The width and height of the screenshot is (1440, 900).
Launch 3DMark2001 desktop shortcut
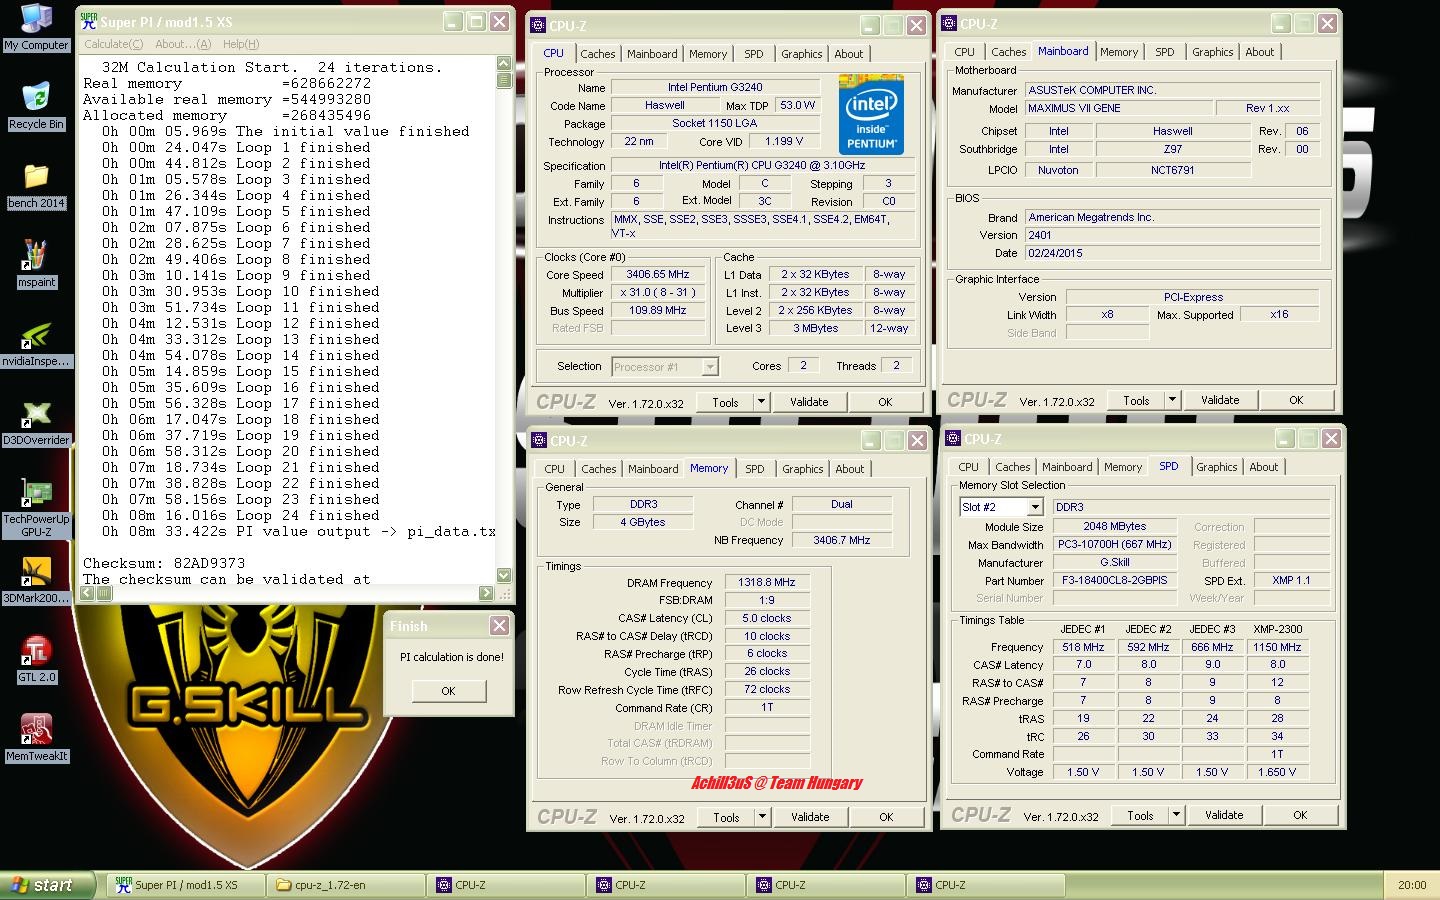coord(36,580)
